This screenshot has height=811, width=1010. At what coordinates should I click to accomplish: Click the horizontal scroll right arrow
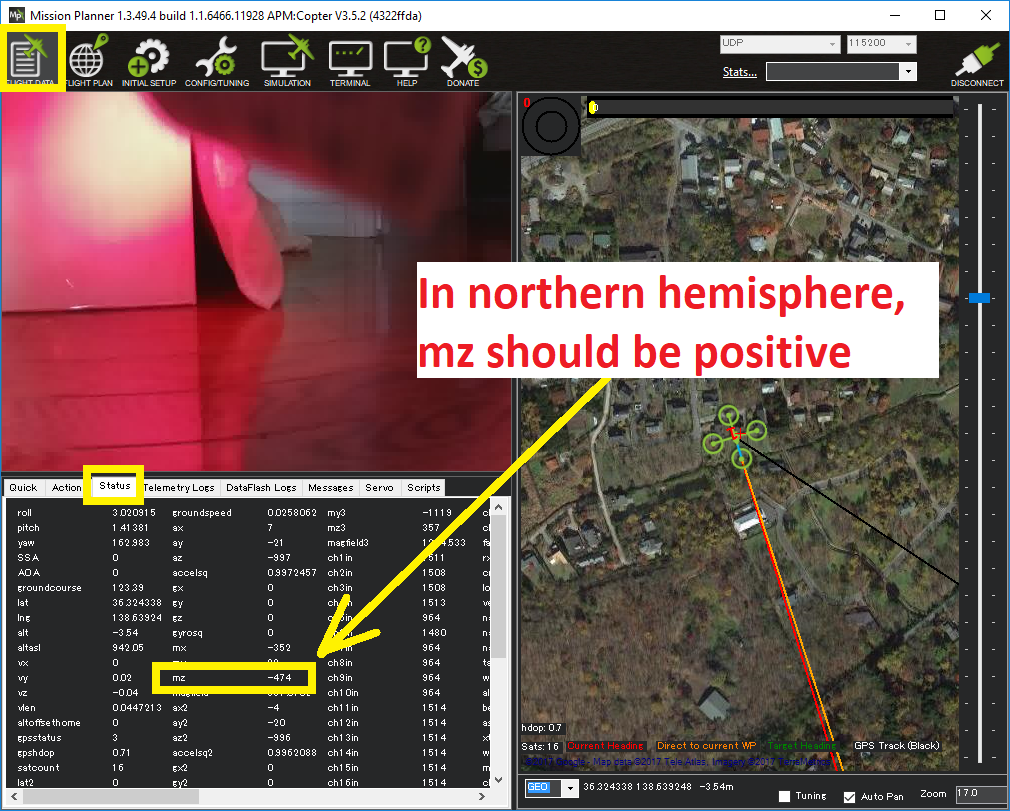click(x=482, y=796)
